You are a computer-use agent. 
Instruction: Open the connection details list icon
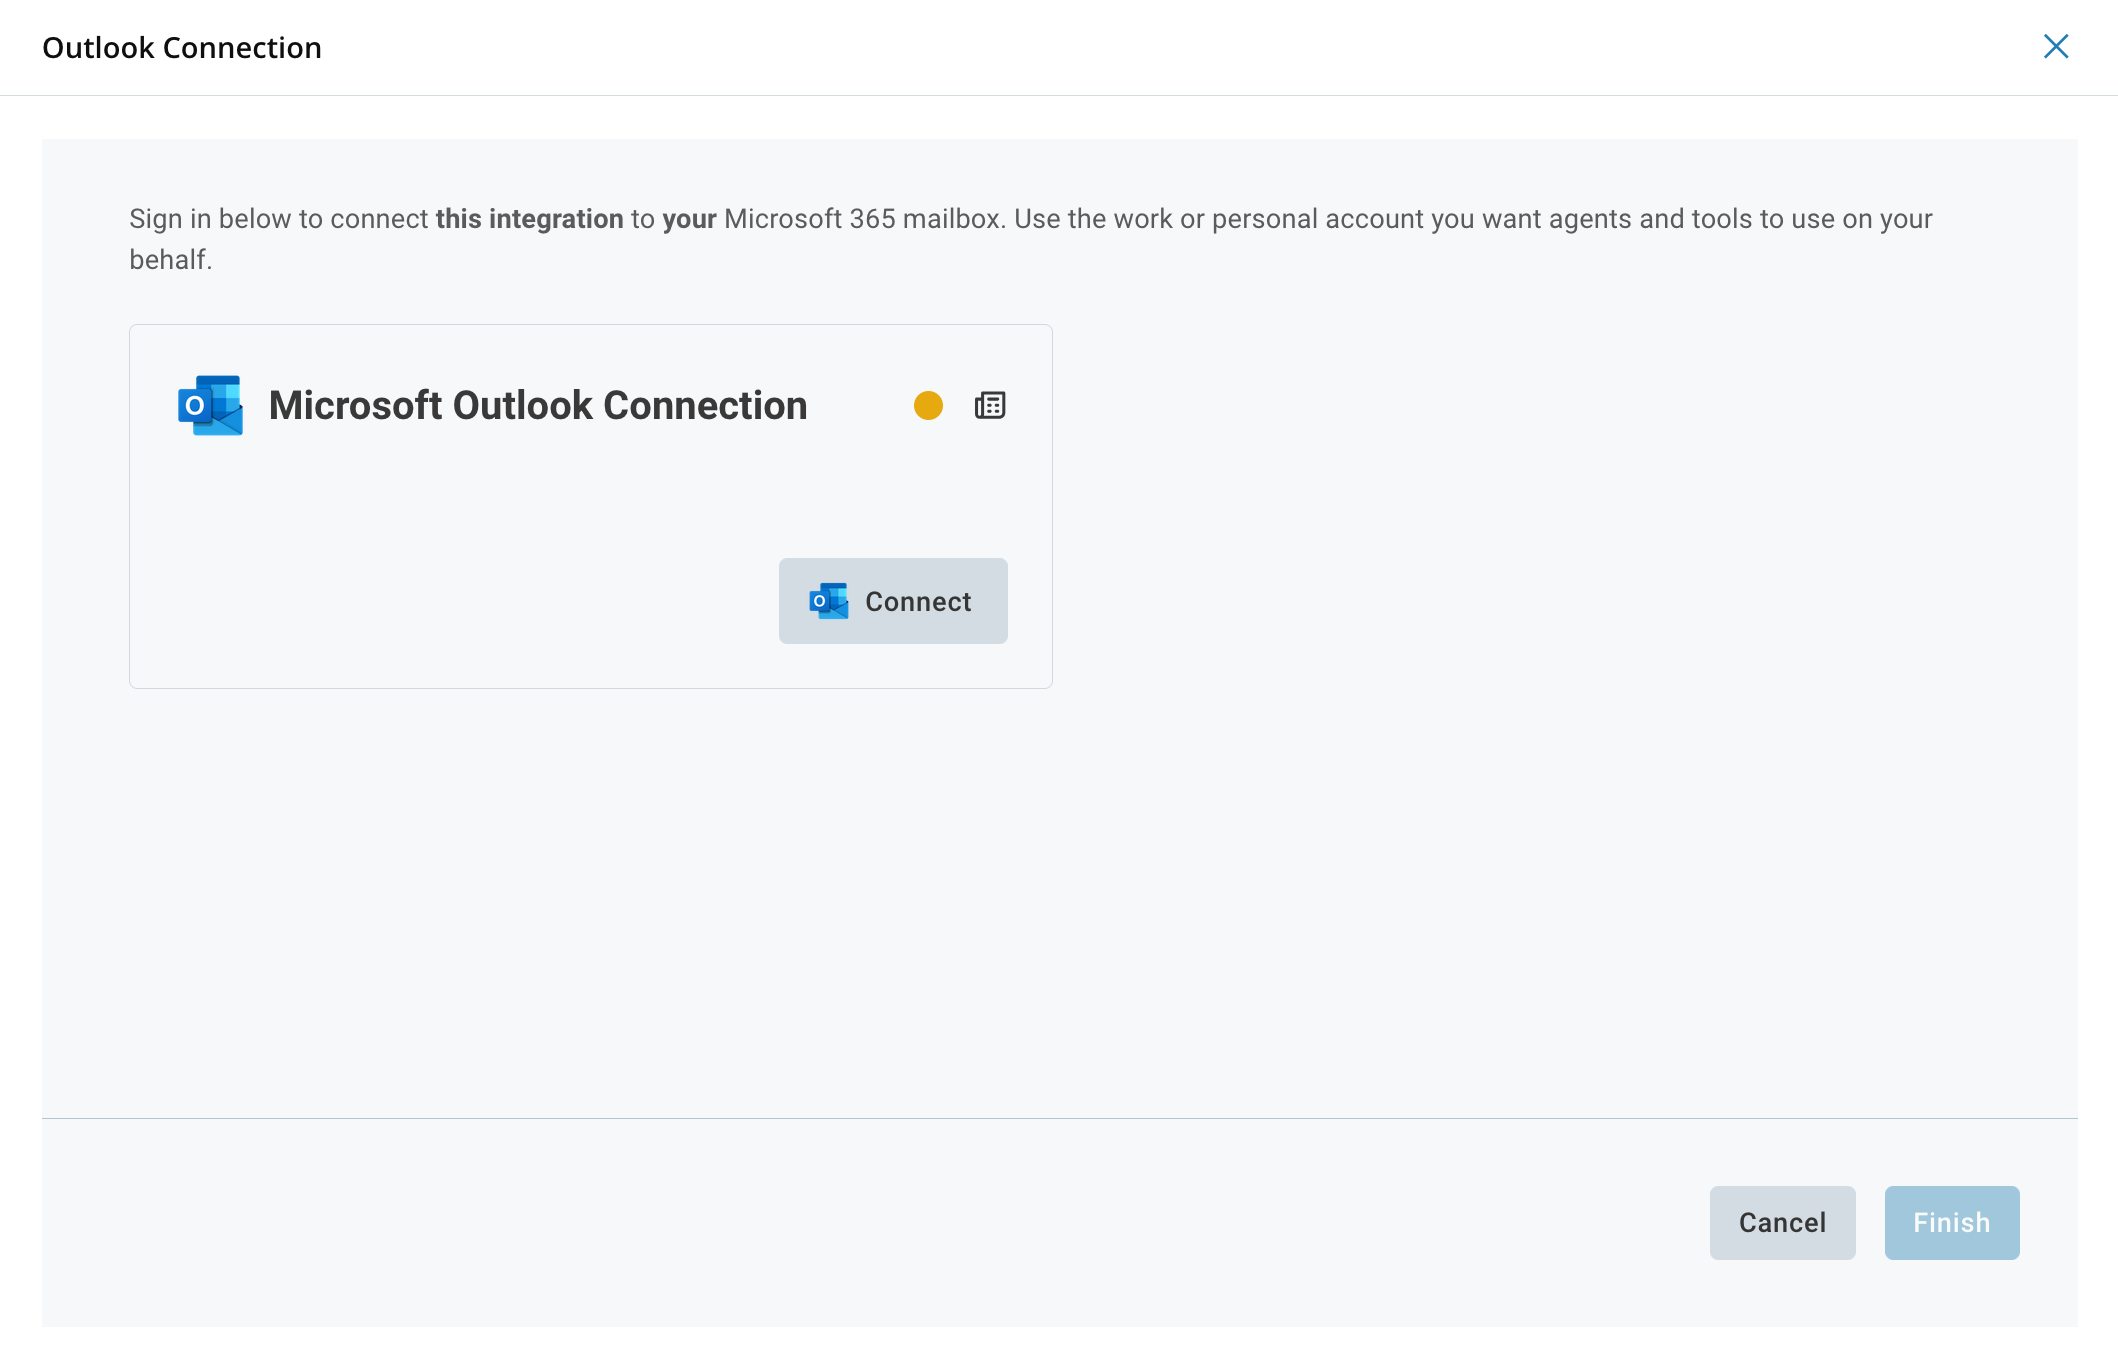990,405
